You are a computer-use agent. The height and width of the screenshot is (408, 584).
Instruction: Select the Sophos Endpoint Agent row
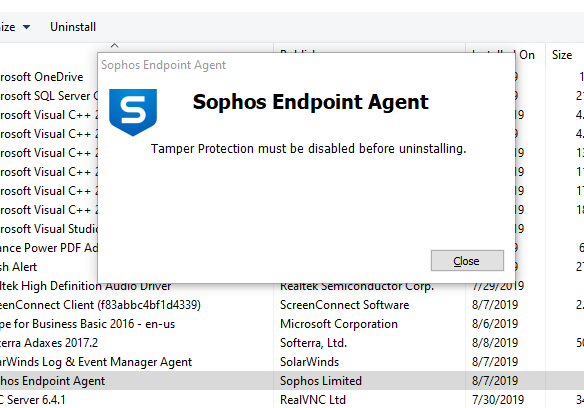292,380
